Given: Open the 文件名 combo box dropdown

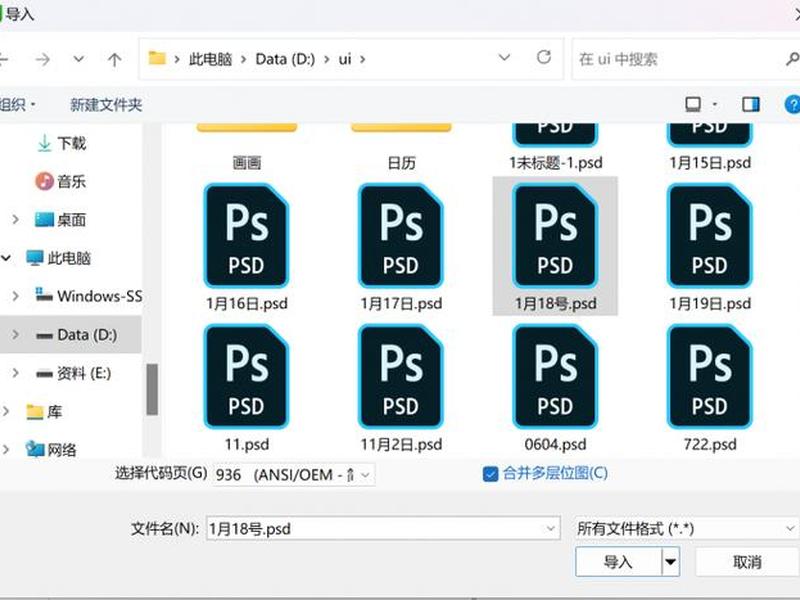Looking at the screenshot, I should (x=551, y=529).
